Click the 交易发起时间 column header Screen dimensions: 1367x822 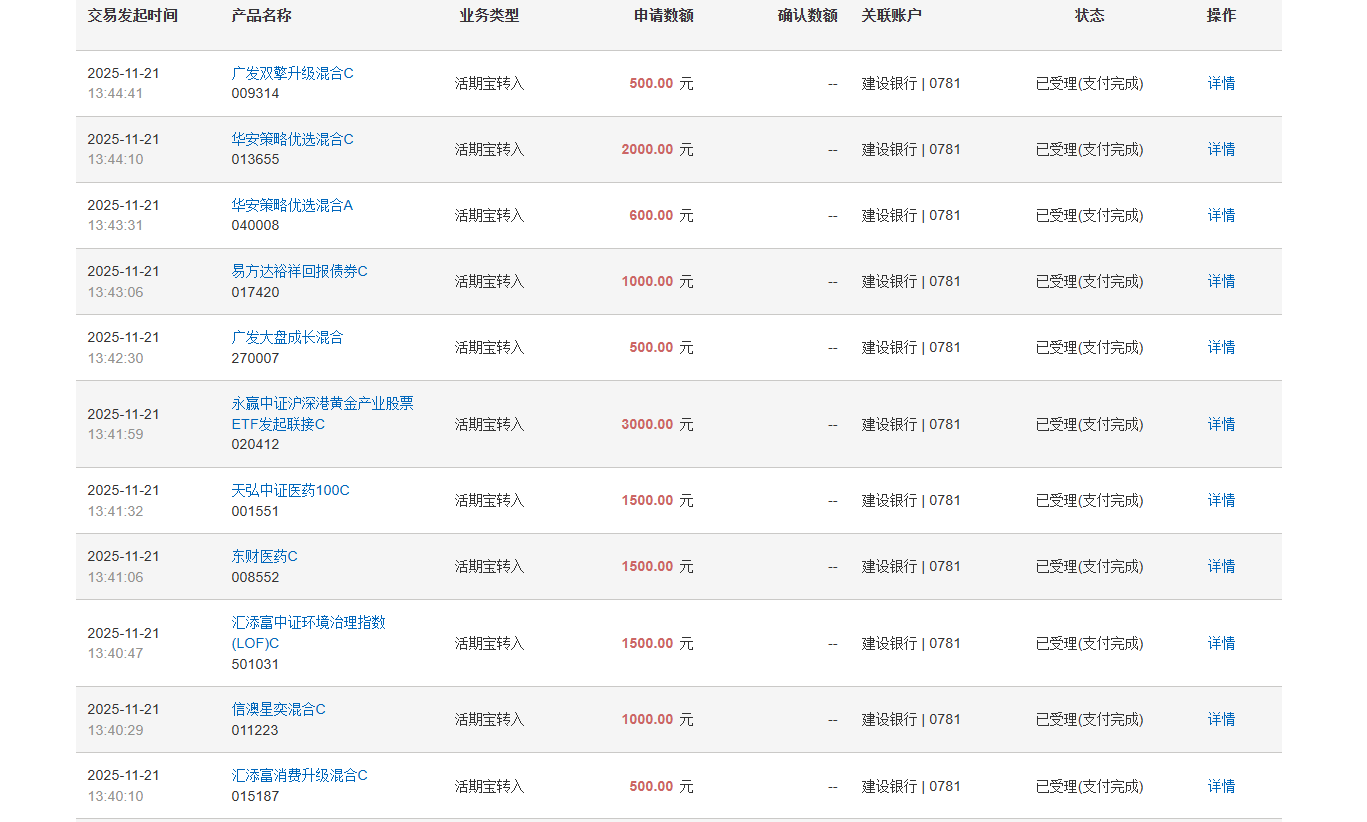(x=132, y=15)
